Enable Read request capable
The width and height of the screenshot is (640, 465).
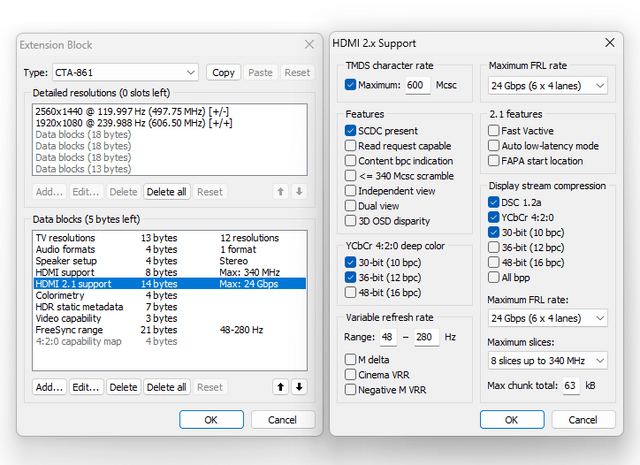coord(350,146)
